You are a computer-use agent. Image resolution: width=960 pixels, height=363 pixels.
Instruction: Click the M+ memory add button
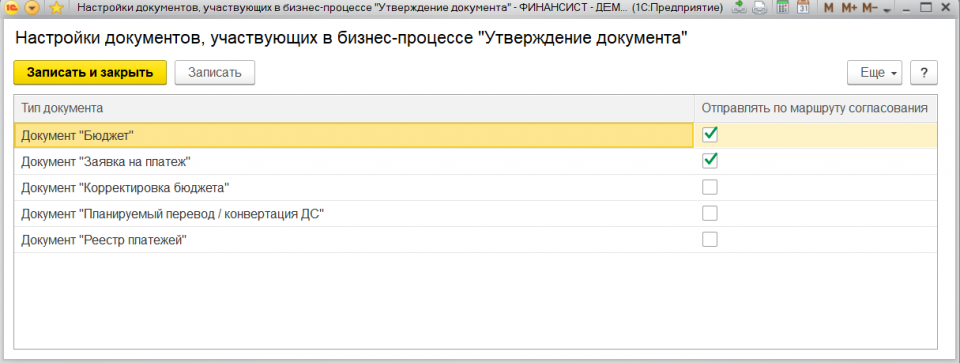tap(849, 9)
